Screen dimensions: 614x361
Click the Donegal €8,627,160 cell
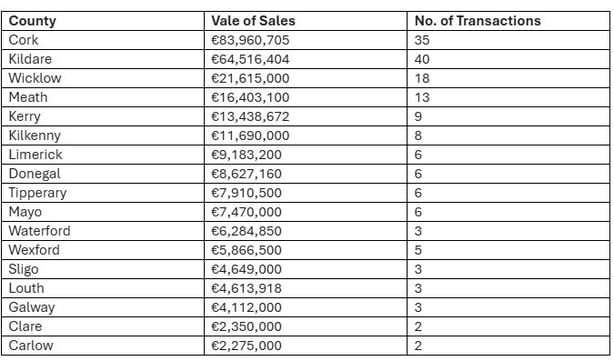(305, 173)
